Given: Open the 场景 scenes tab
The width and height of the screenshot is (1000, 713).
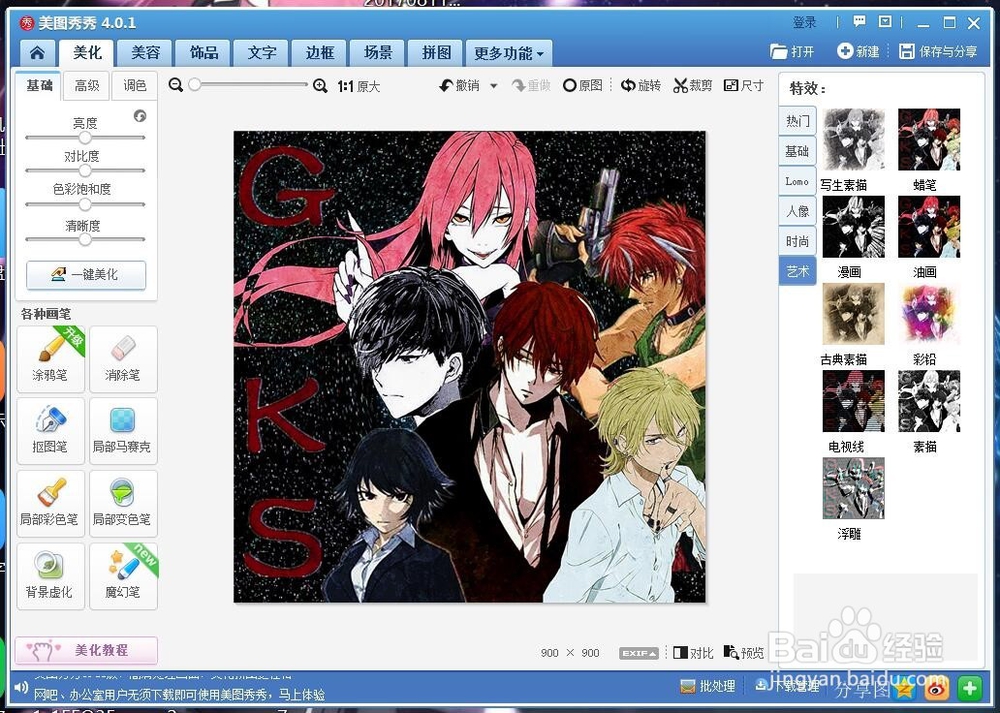Looking at the screenshot, I should point(378,52).
